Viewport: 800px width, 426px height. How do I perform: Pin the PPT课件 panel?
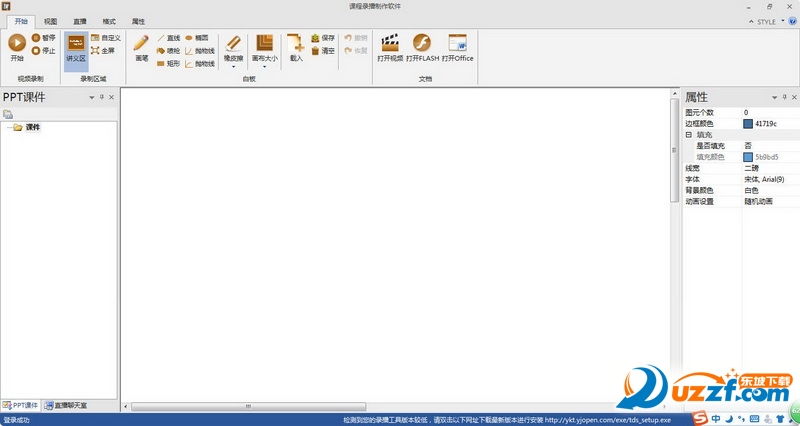coord(102,97)
